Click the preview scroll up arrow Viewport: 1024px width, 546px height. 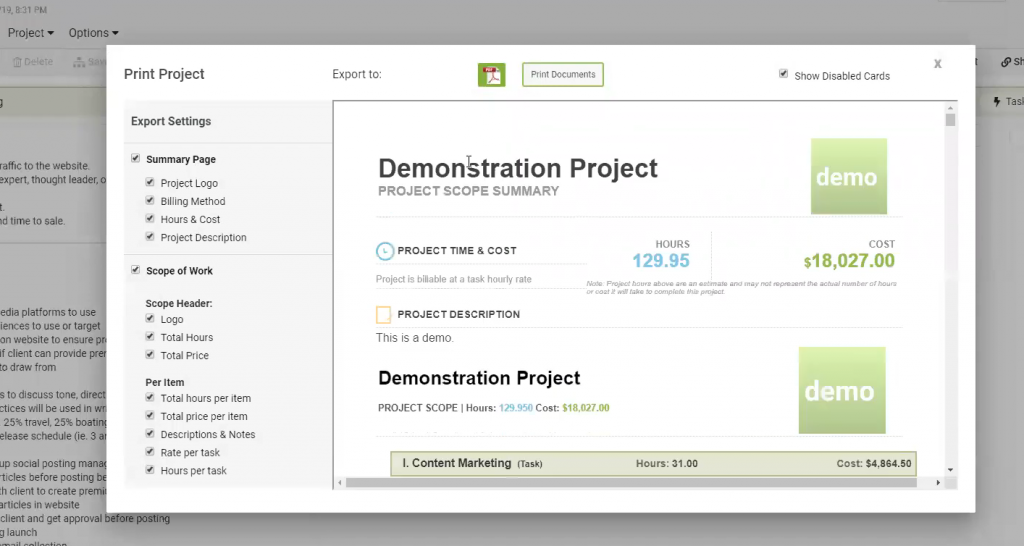point(950,108)
